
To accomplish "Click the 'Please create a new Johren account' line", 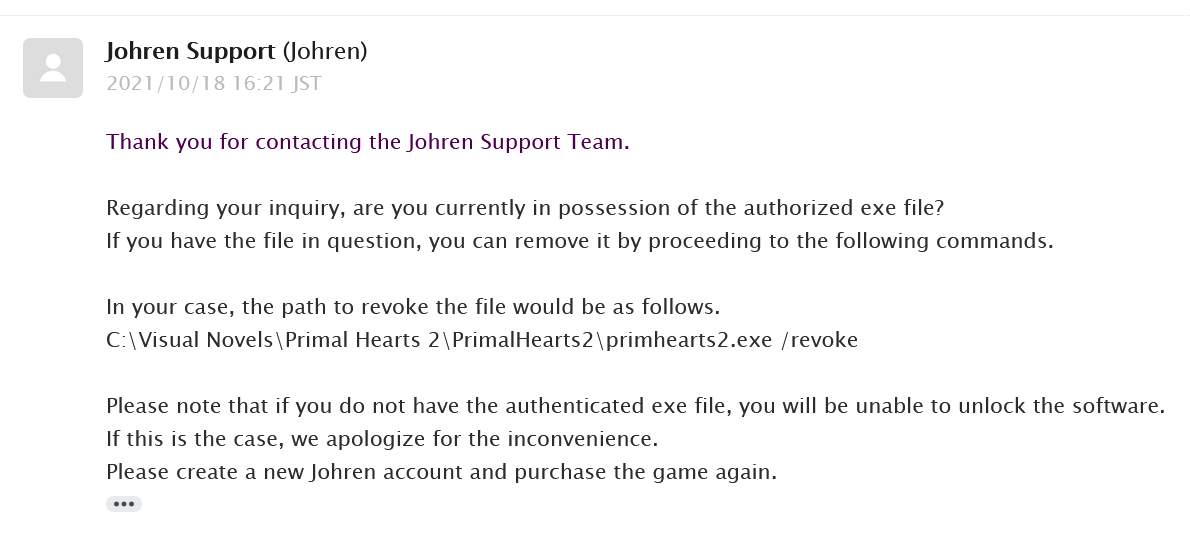I will coord(442,472).
